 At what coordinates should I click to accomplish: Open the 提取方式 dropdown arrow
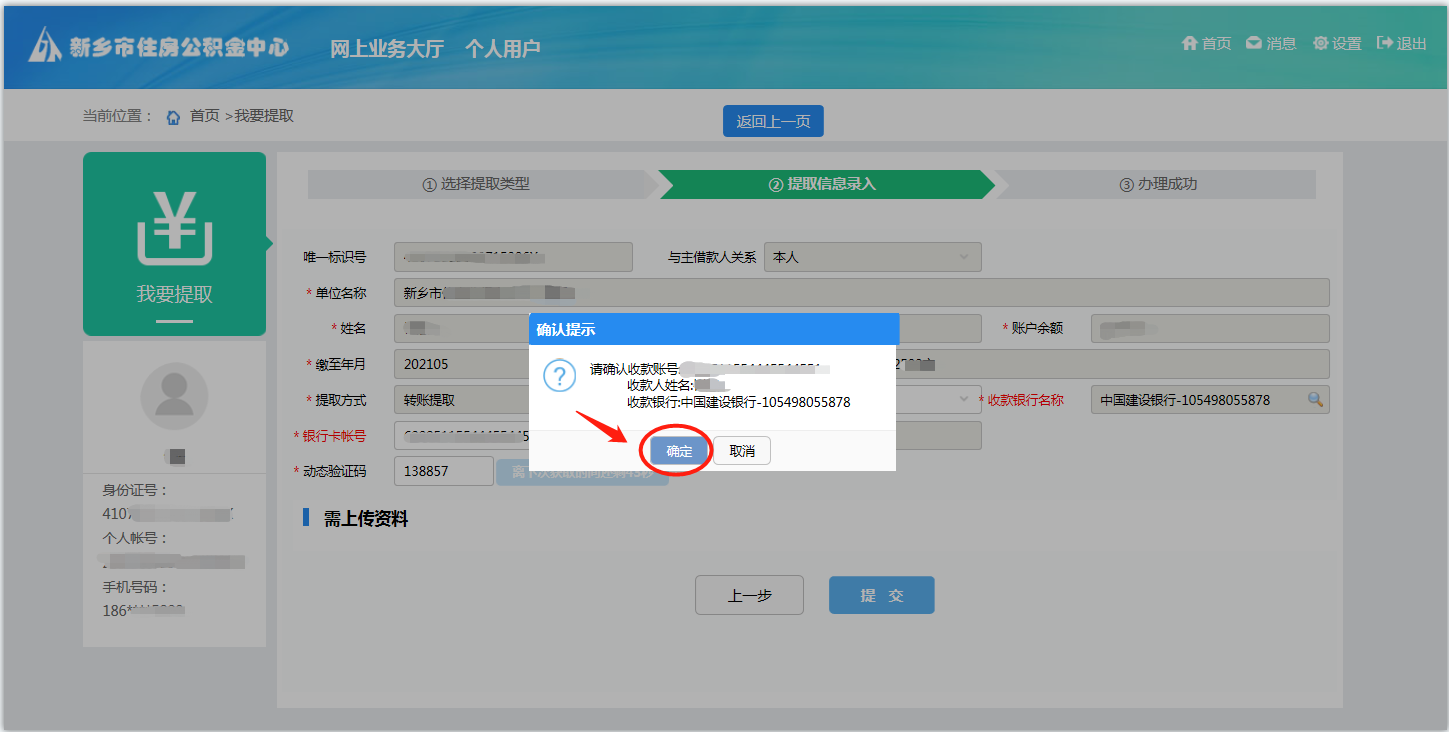(964, 400)
